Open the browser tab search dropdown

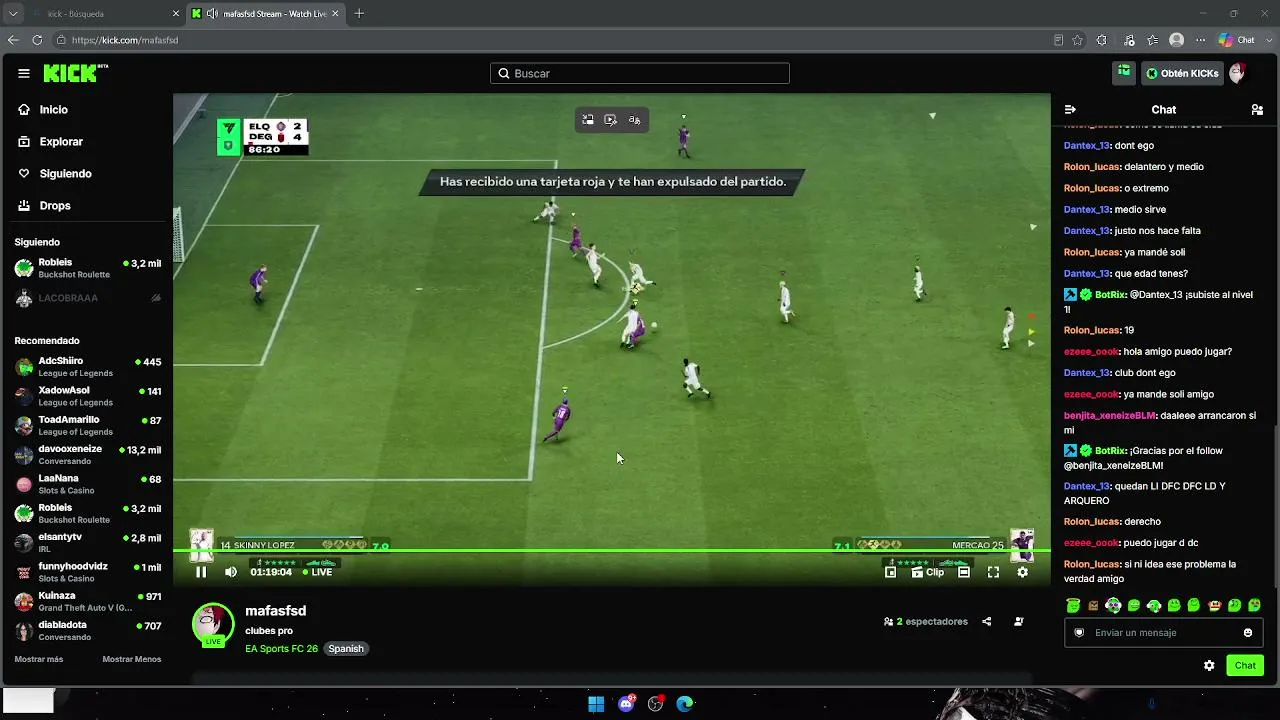[13, 14]
